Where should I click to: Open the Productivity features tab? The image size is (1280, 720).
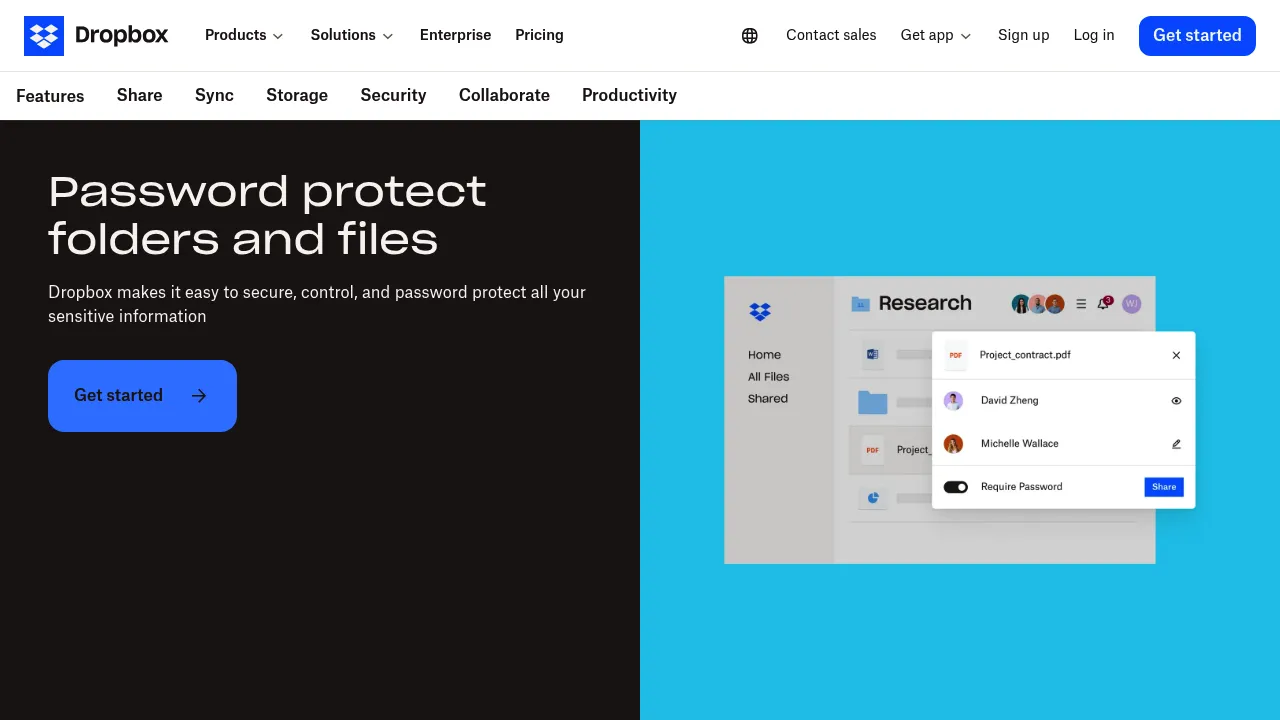click(629, 95)
